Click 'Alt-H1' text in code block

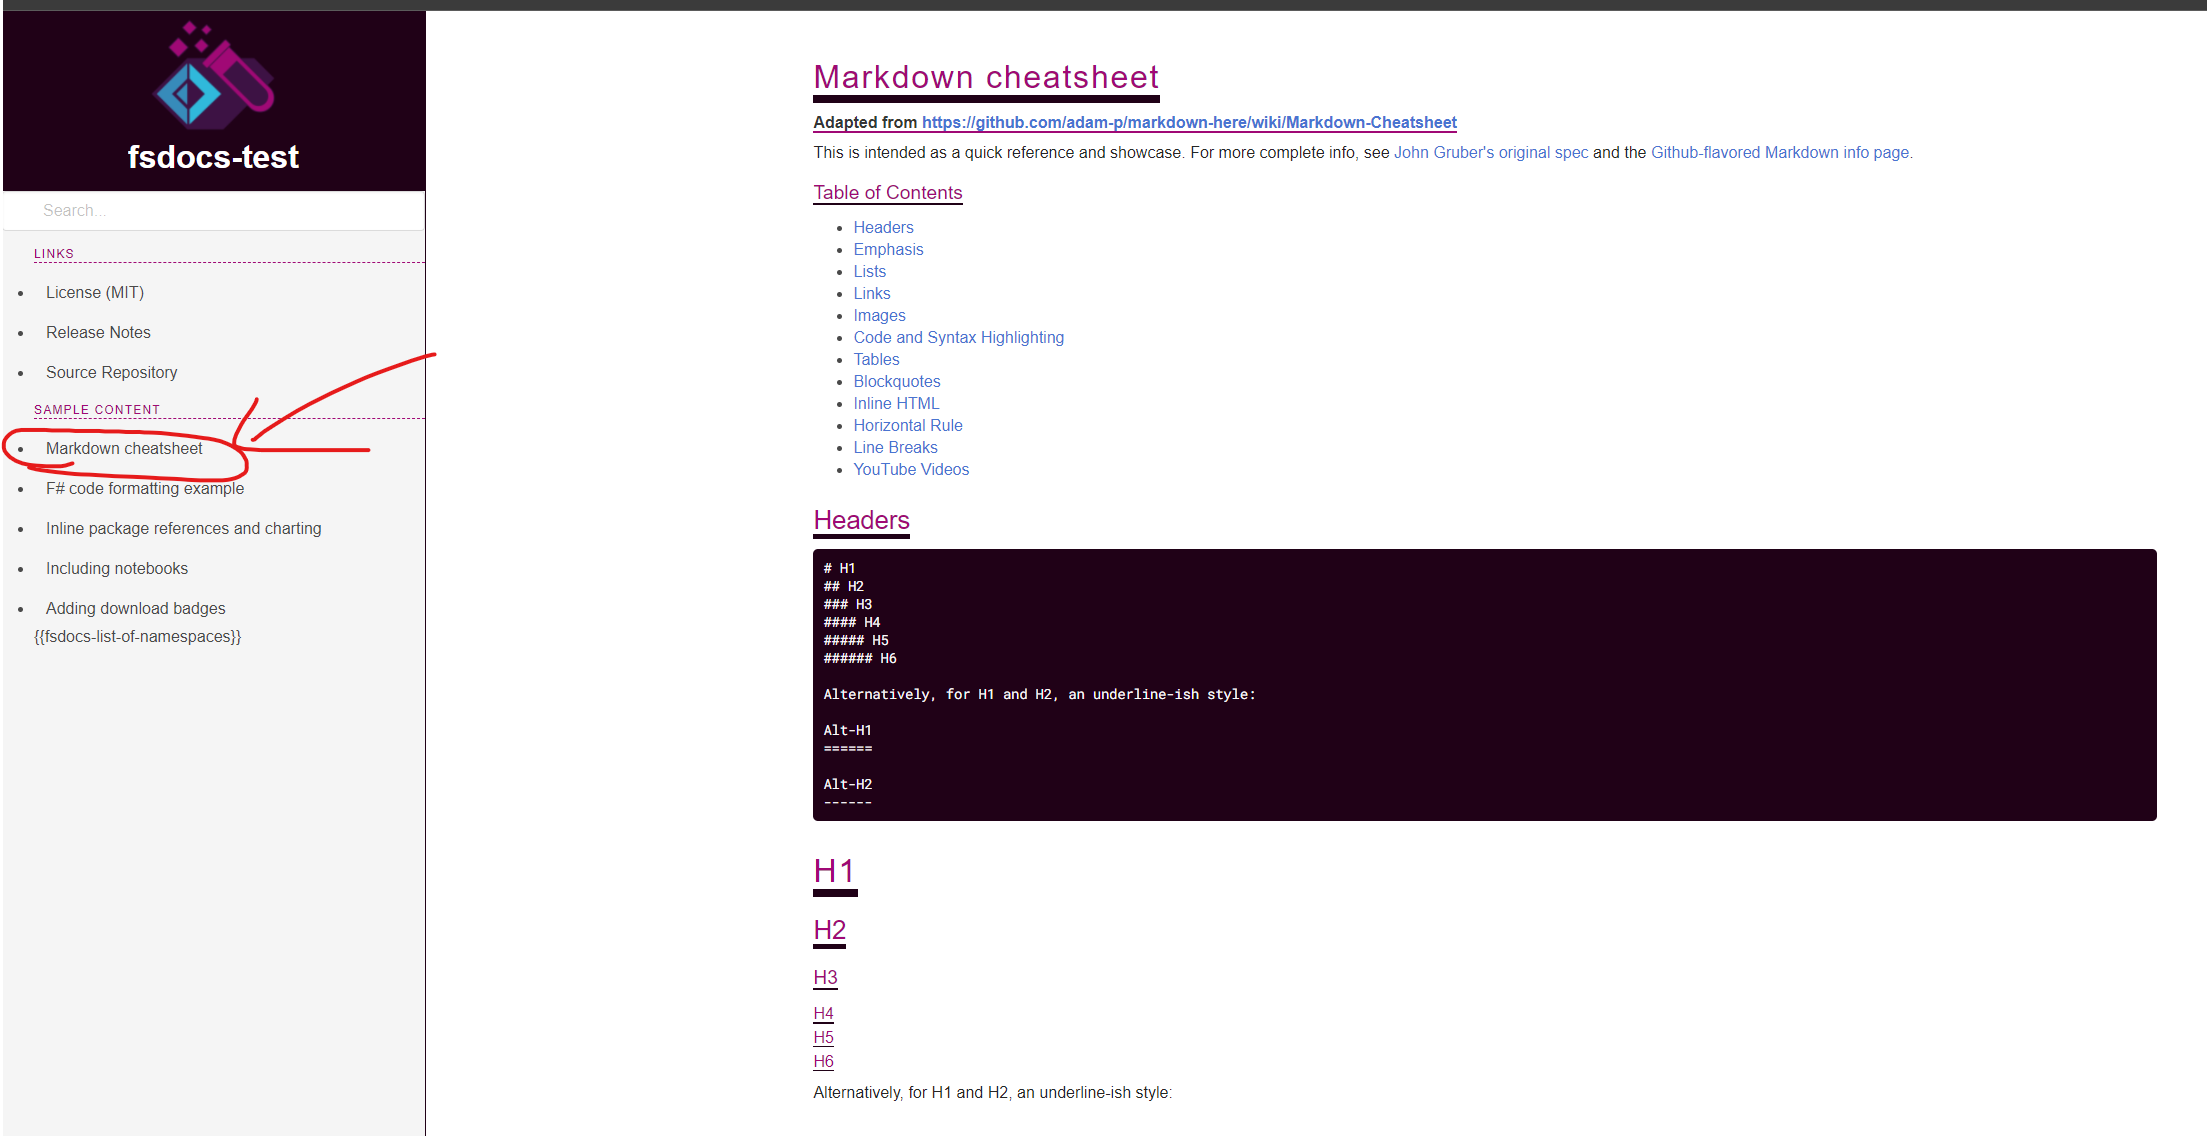pos(847,730)
